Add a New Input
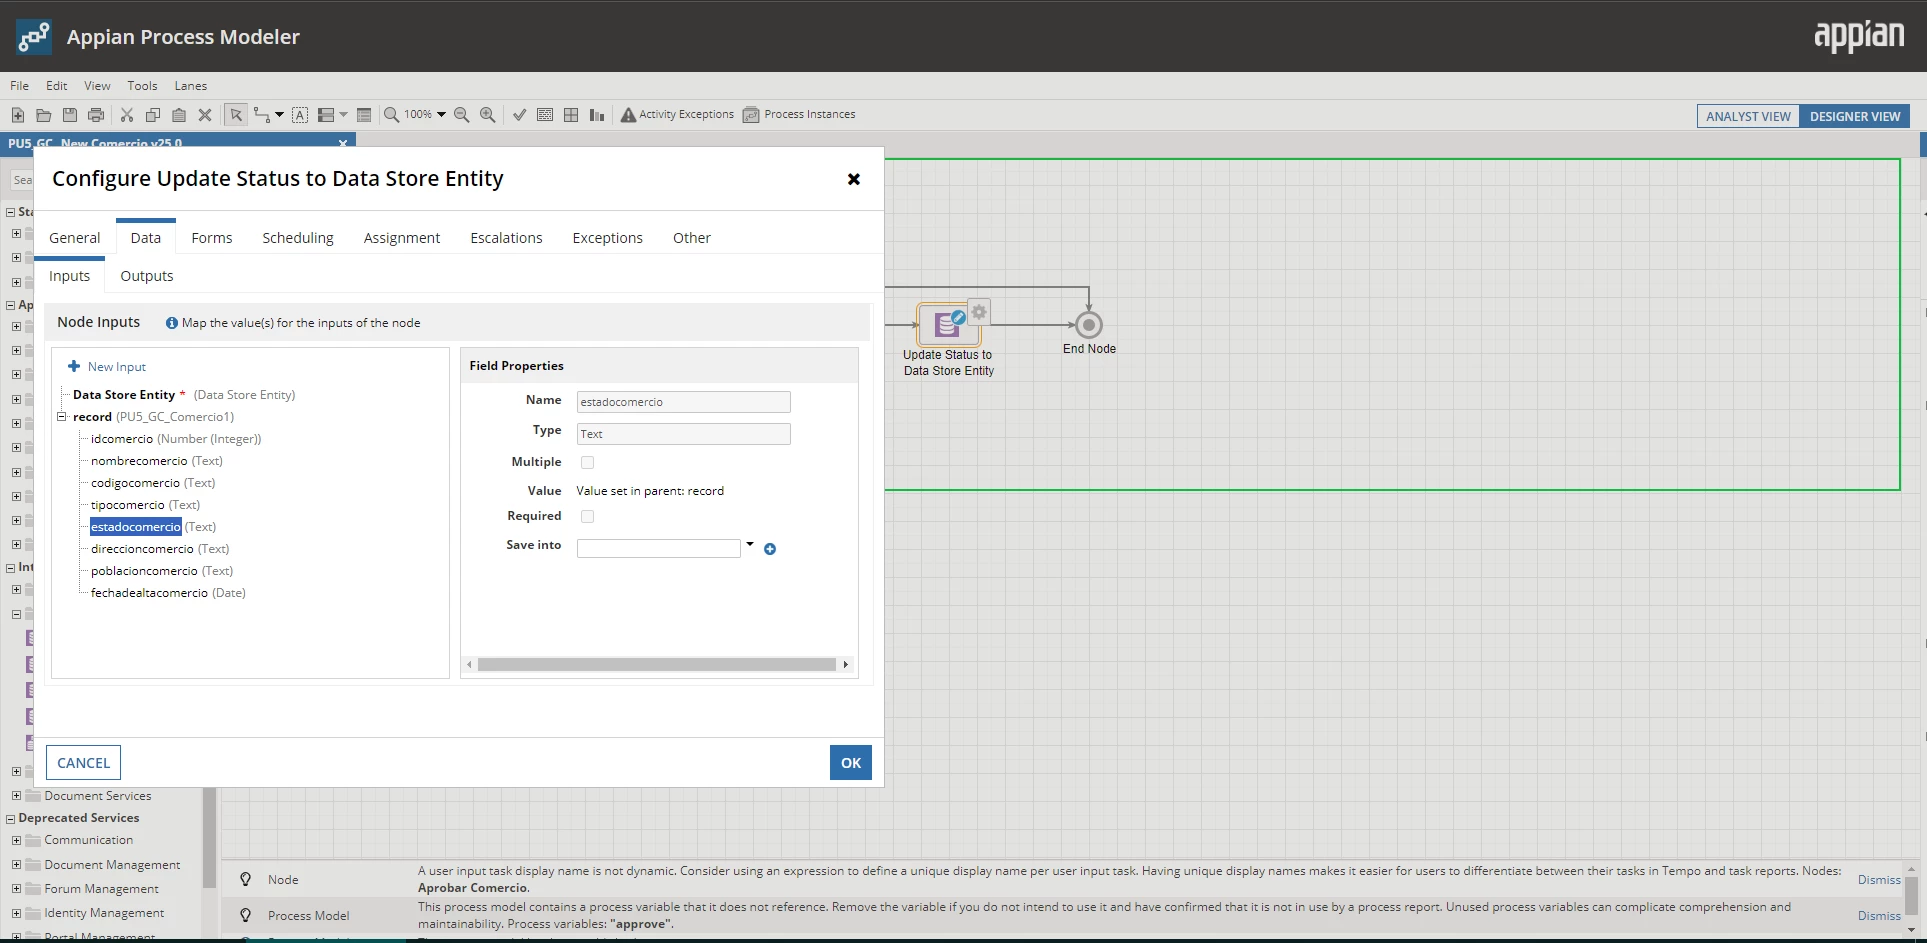Viewport: 1927px width, 943px height. pos(107,367)
